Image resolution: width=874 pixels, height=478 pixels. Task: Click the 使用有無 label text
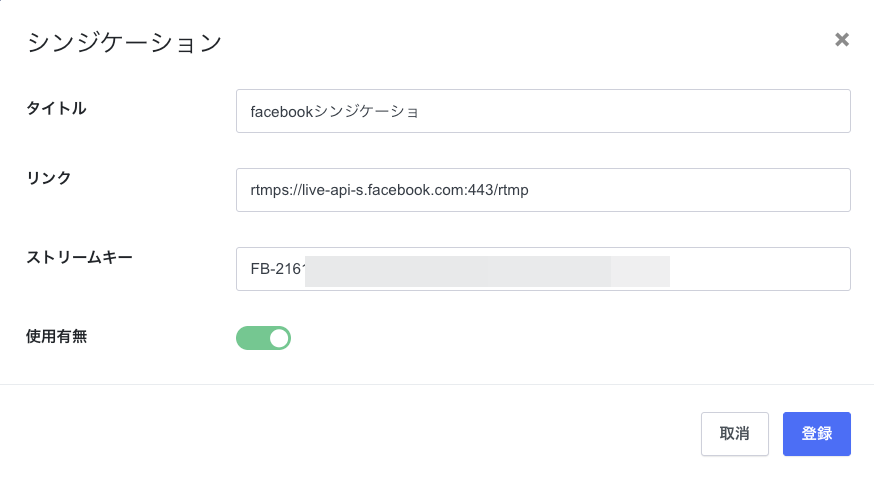coord(56,336)
